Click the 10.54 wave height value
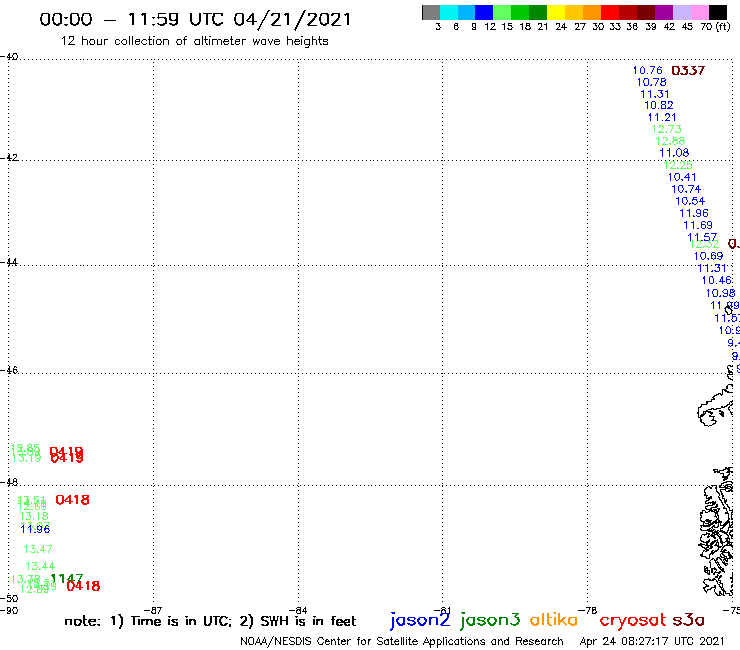 pos(690,201)
